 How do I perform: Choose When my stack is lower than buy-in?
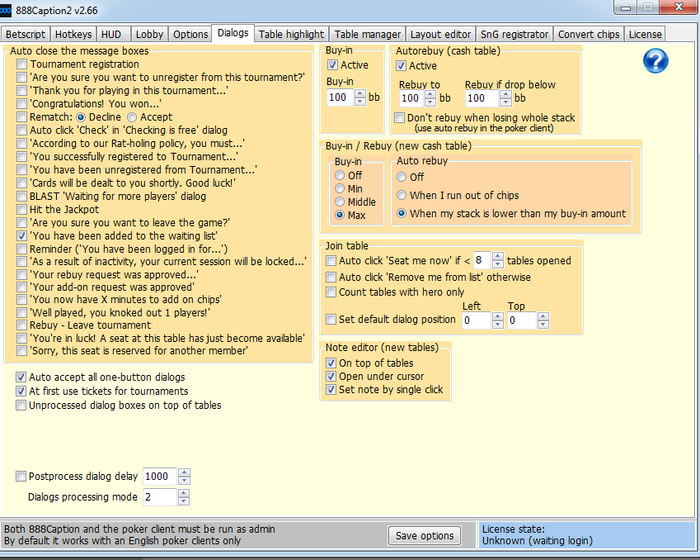point(401,213)
